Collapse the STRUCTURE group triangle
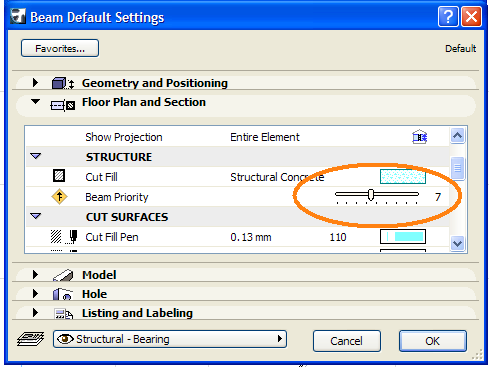Screen dimensions: 489x367 [x=35, y=156]
